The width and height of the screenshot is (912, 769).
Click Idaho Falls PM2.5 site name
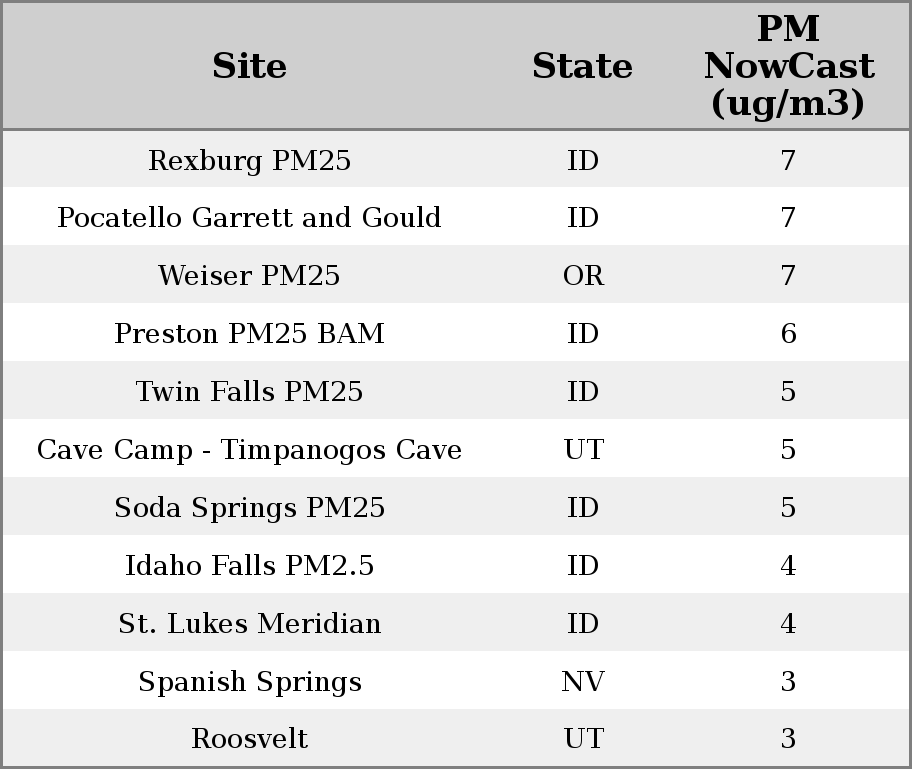point(249,566)
